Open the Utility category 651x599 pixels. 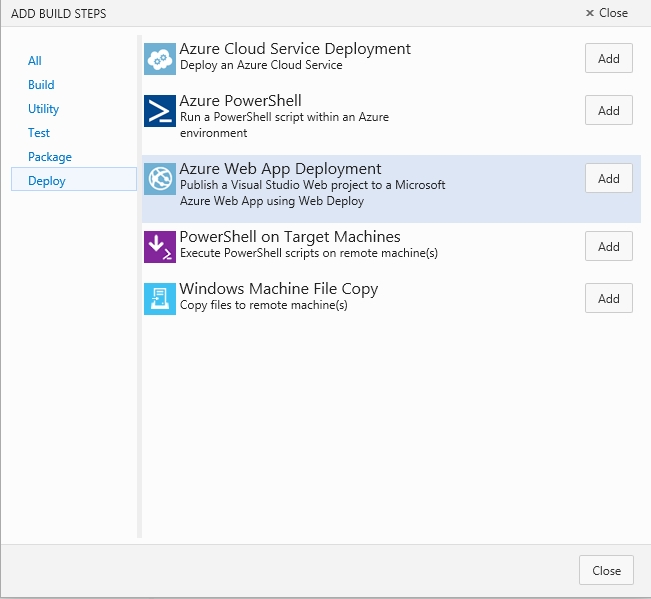point(43,109)
